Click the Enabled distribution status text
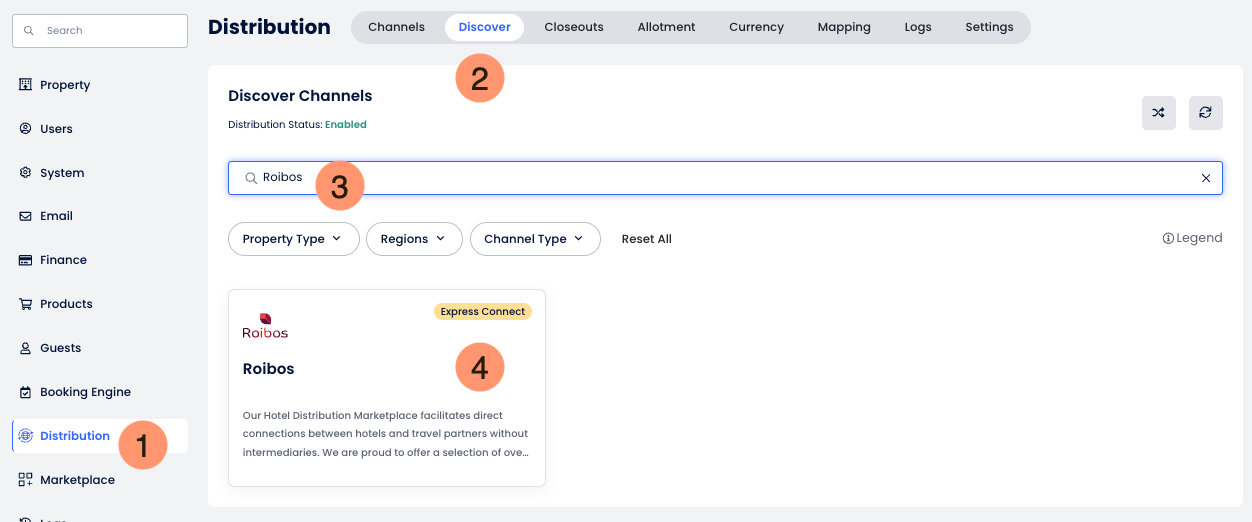Image resolution: width=1252 pixels, height=522 pixels. pyautogui.click(x=346, y=125)
